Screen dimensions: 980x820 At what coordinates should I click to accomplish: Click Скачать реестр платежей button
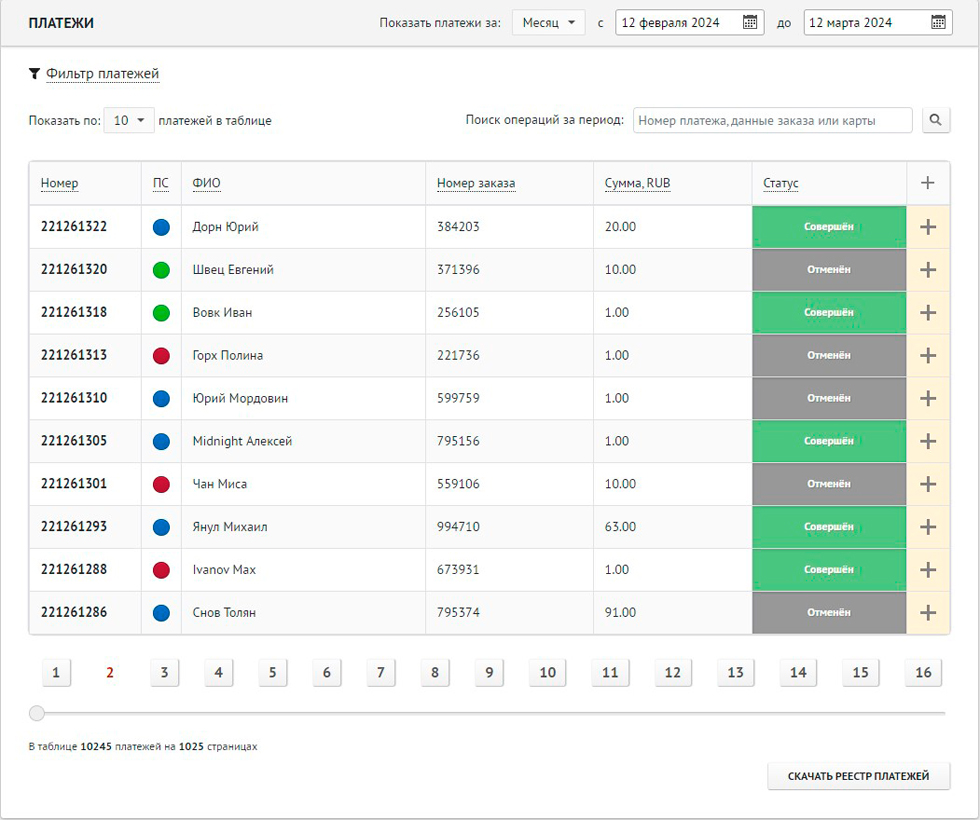pos(858,776)
